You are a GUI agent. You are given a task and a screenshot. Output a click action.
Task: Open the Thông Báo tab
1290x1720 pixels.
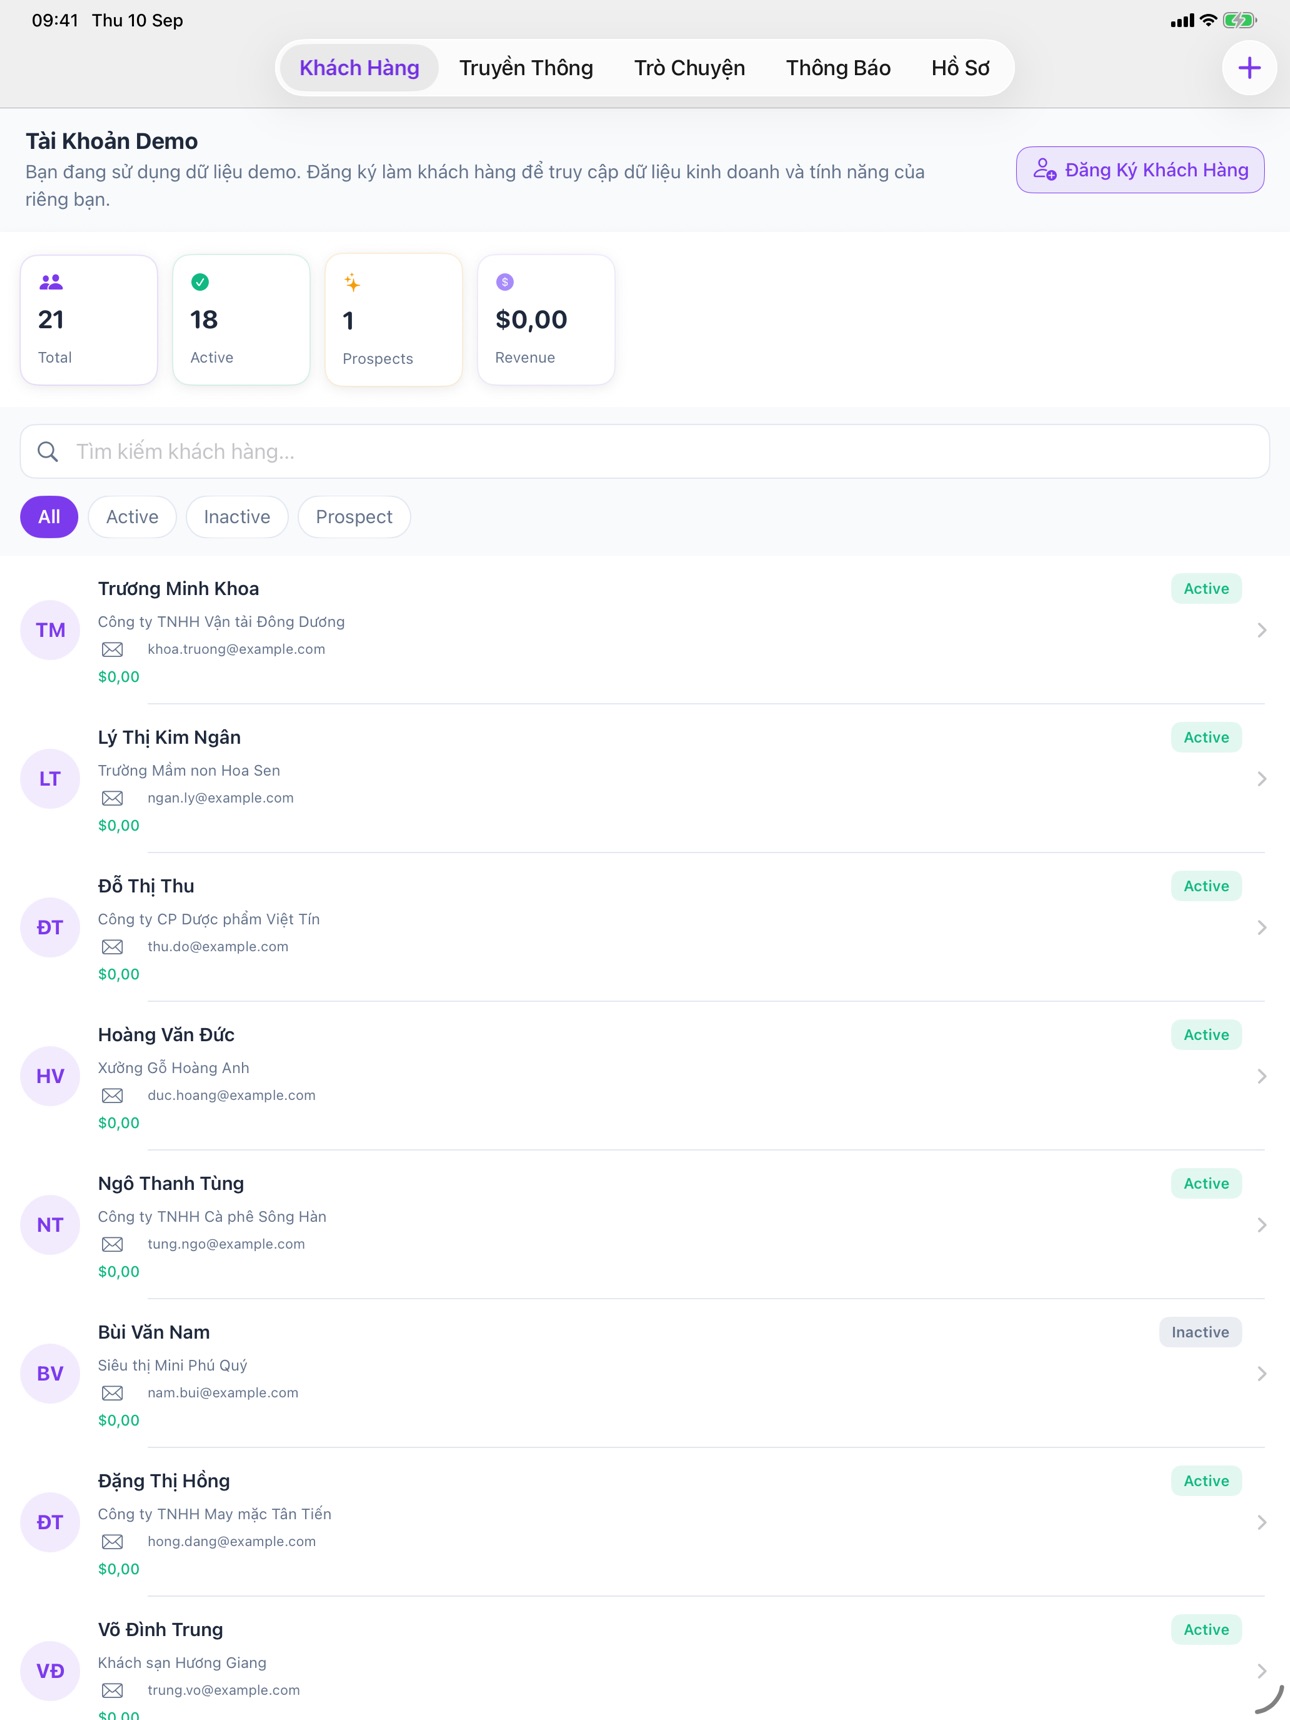(838, 68)
